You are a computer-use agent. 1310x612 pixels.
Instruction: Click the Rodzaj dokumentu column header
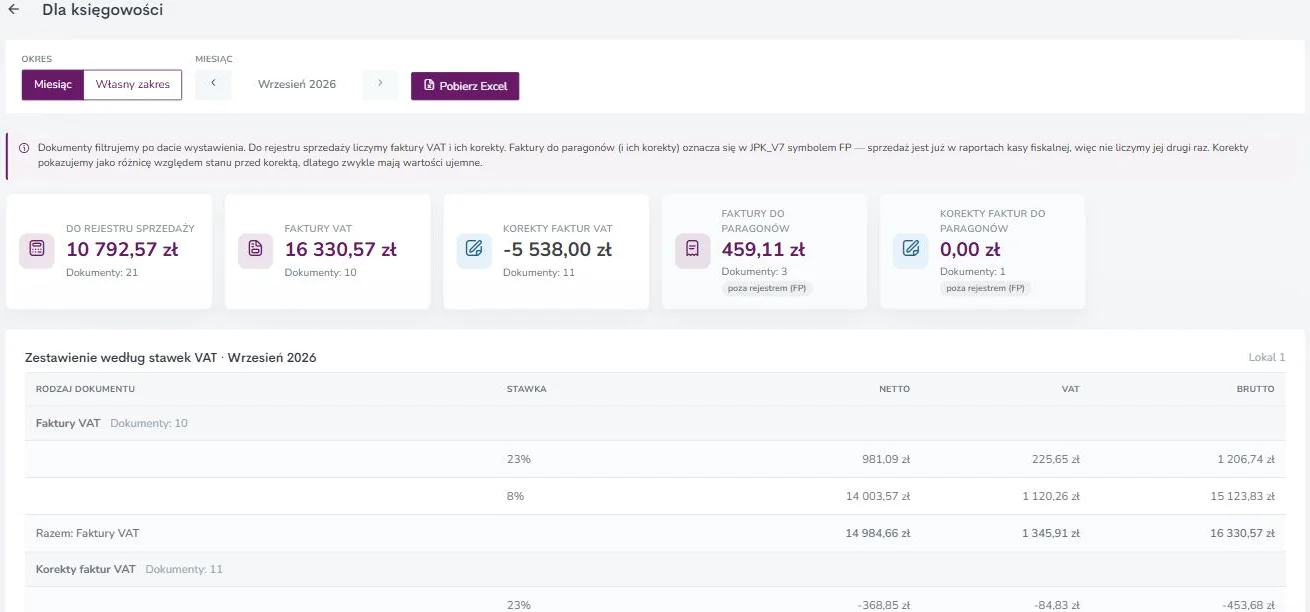tap(85, 389)
